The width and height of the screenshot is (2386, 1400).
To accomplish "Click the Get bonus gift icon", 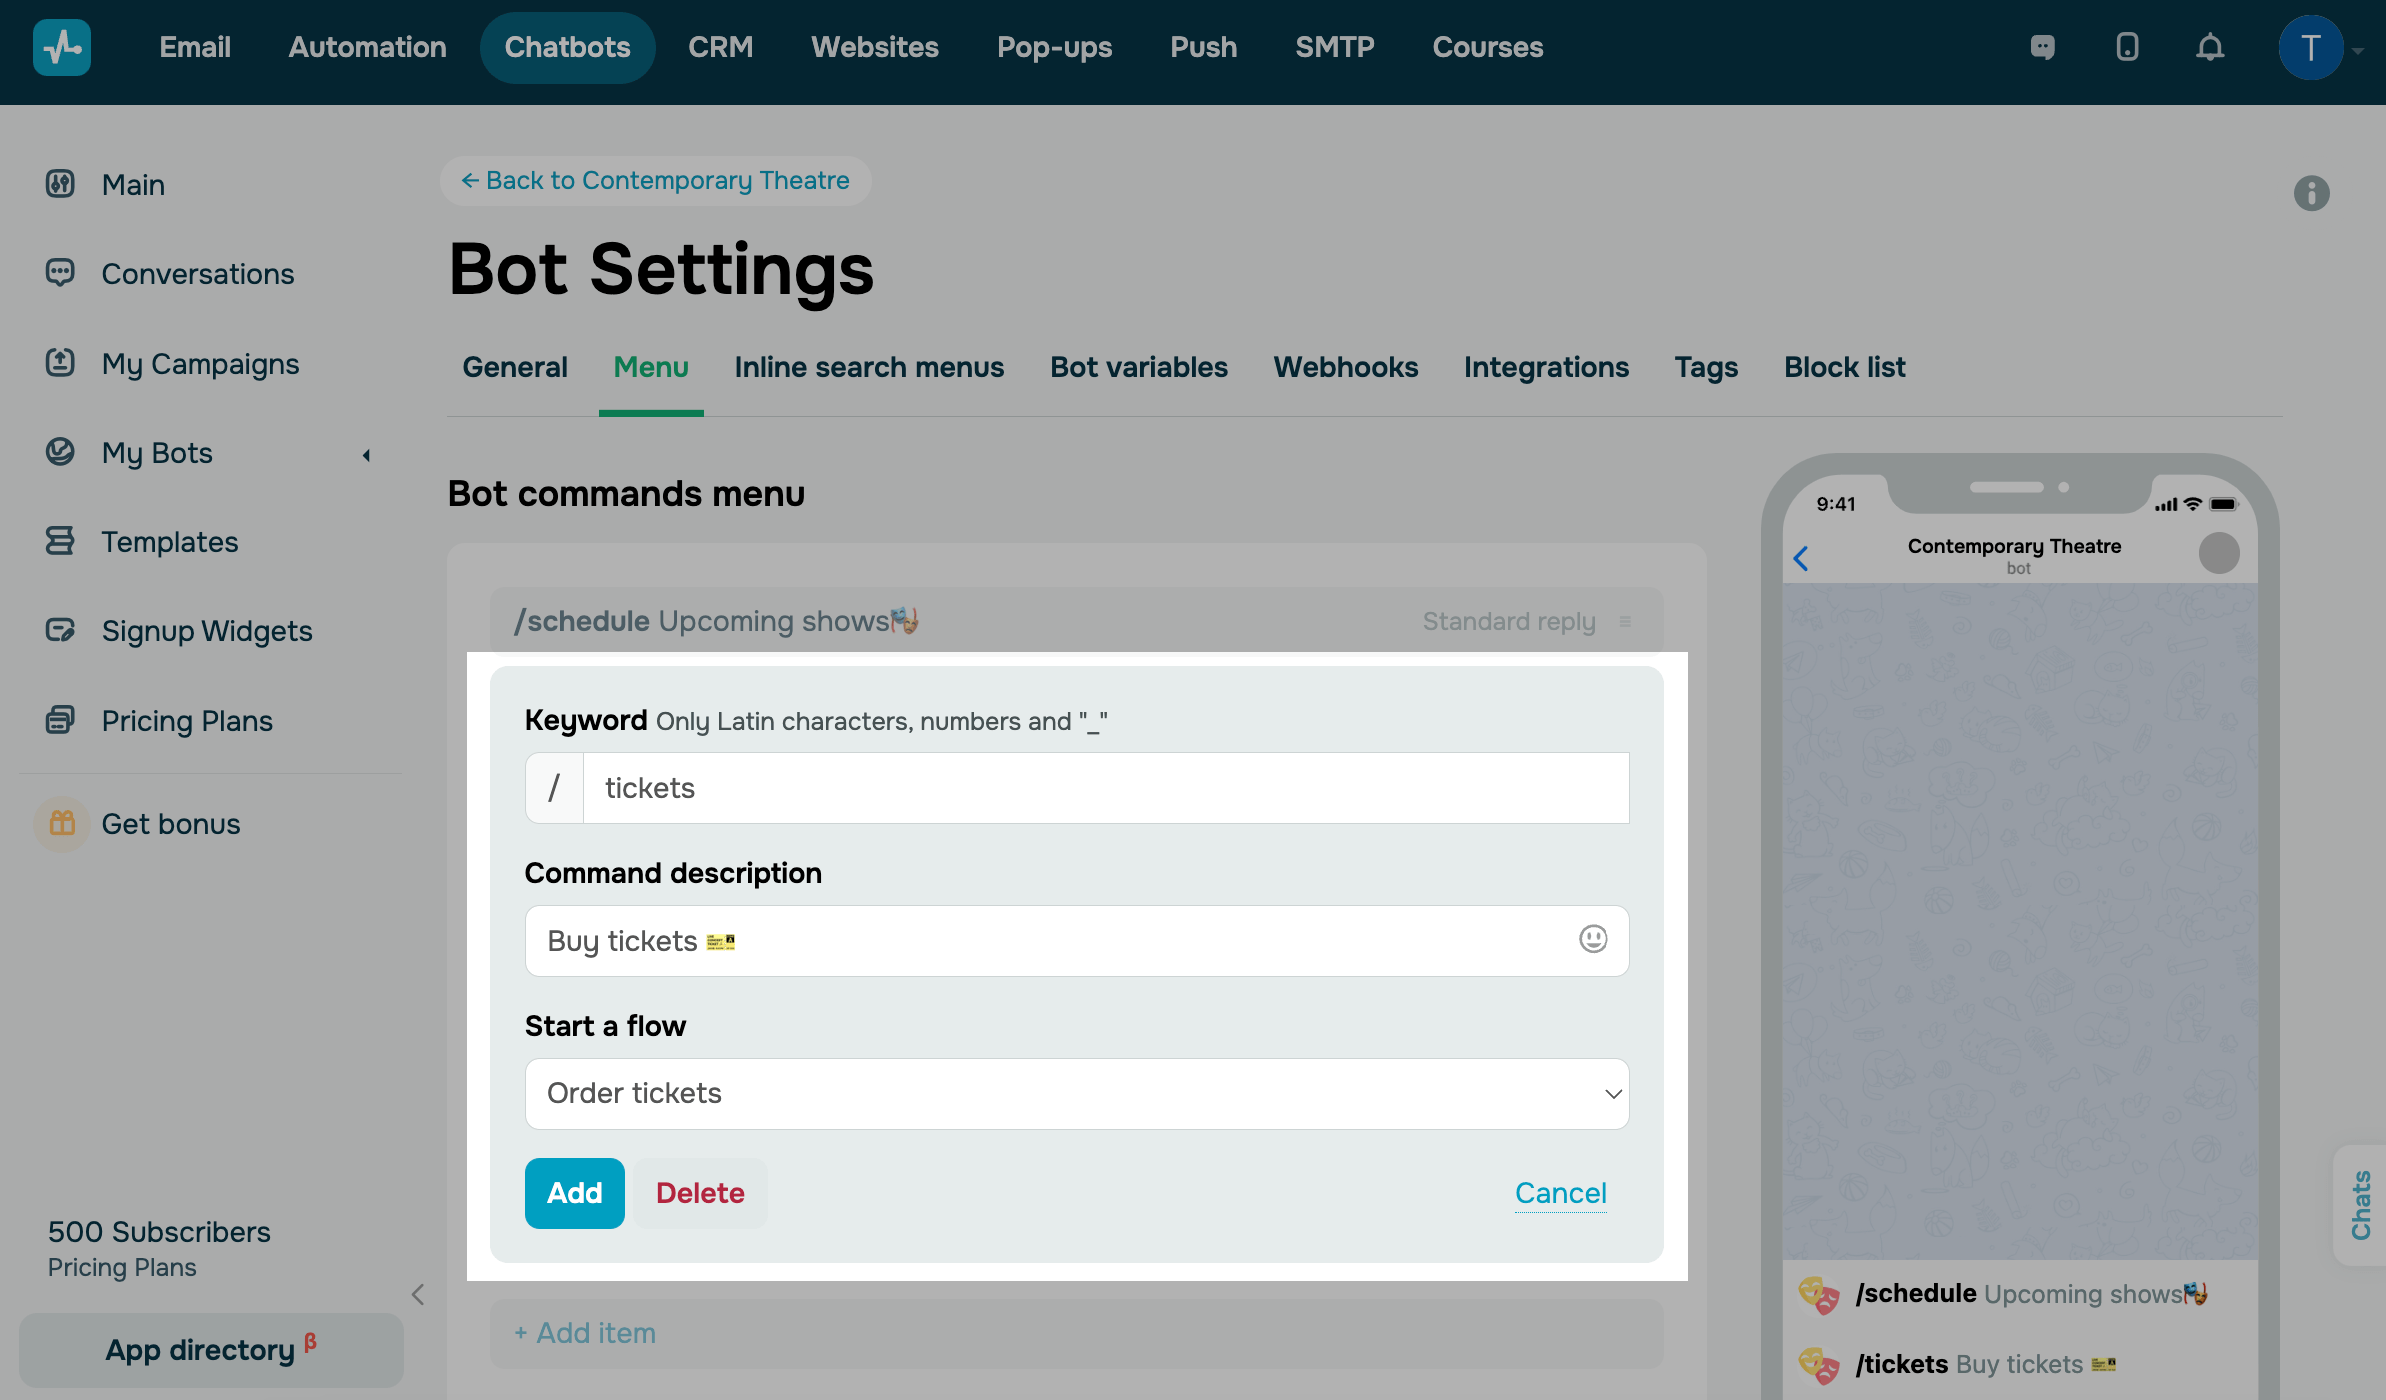I will 62,824.
